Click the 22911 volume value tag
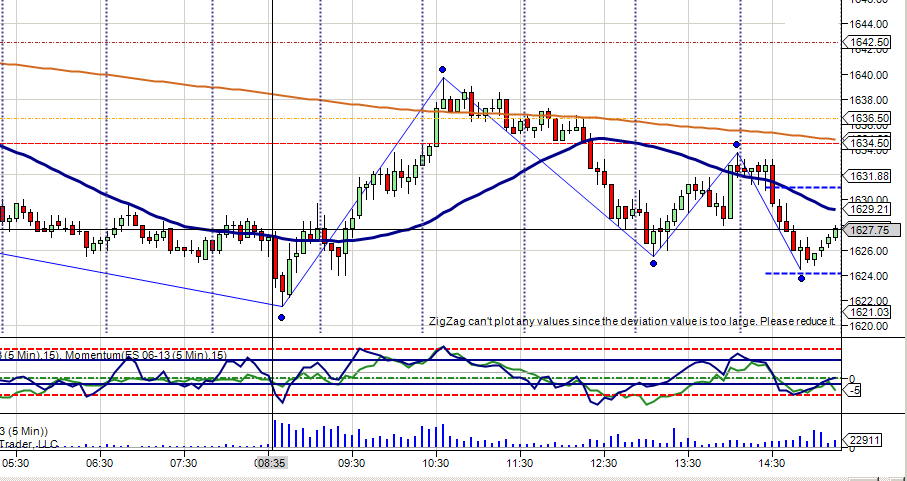The image size is (907, 481). click(x=863, y=440)
